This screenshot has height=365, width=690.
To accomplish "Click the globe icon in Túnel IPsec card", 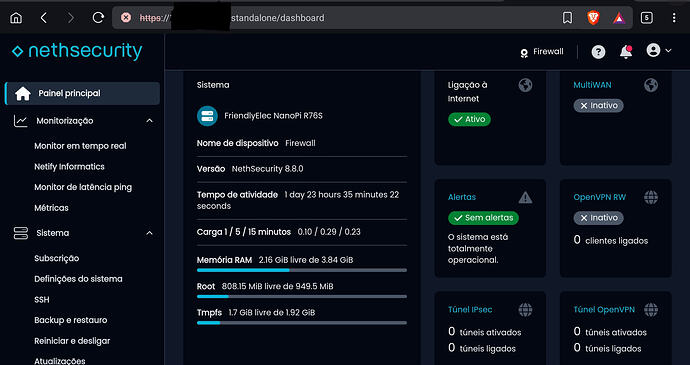I will click(x=525, y=310).
